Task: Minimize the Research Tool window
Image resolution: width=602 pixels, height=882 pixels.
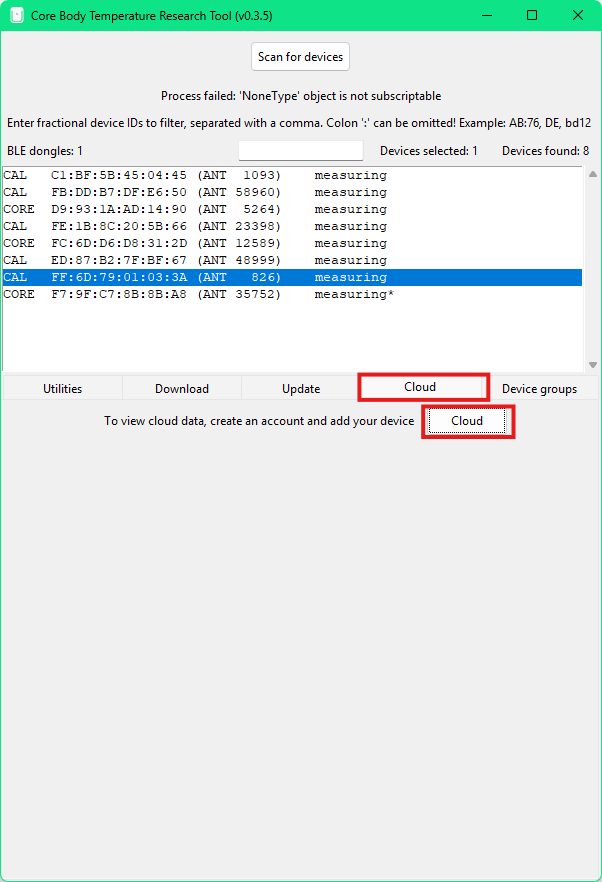Action: 487,15
